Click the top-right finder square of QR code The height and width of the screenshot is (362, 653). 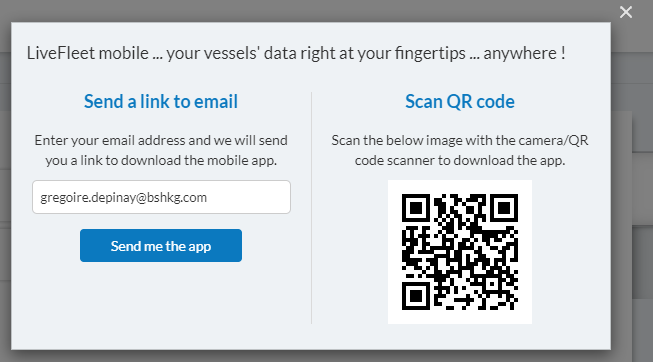[x=504, y=208]
